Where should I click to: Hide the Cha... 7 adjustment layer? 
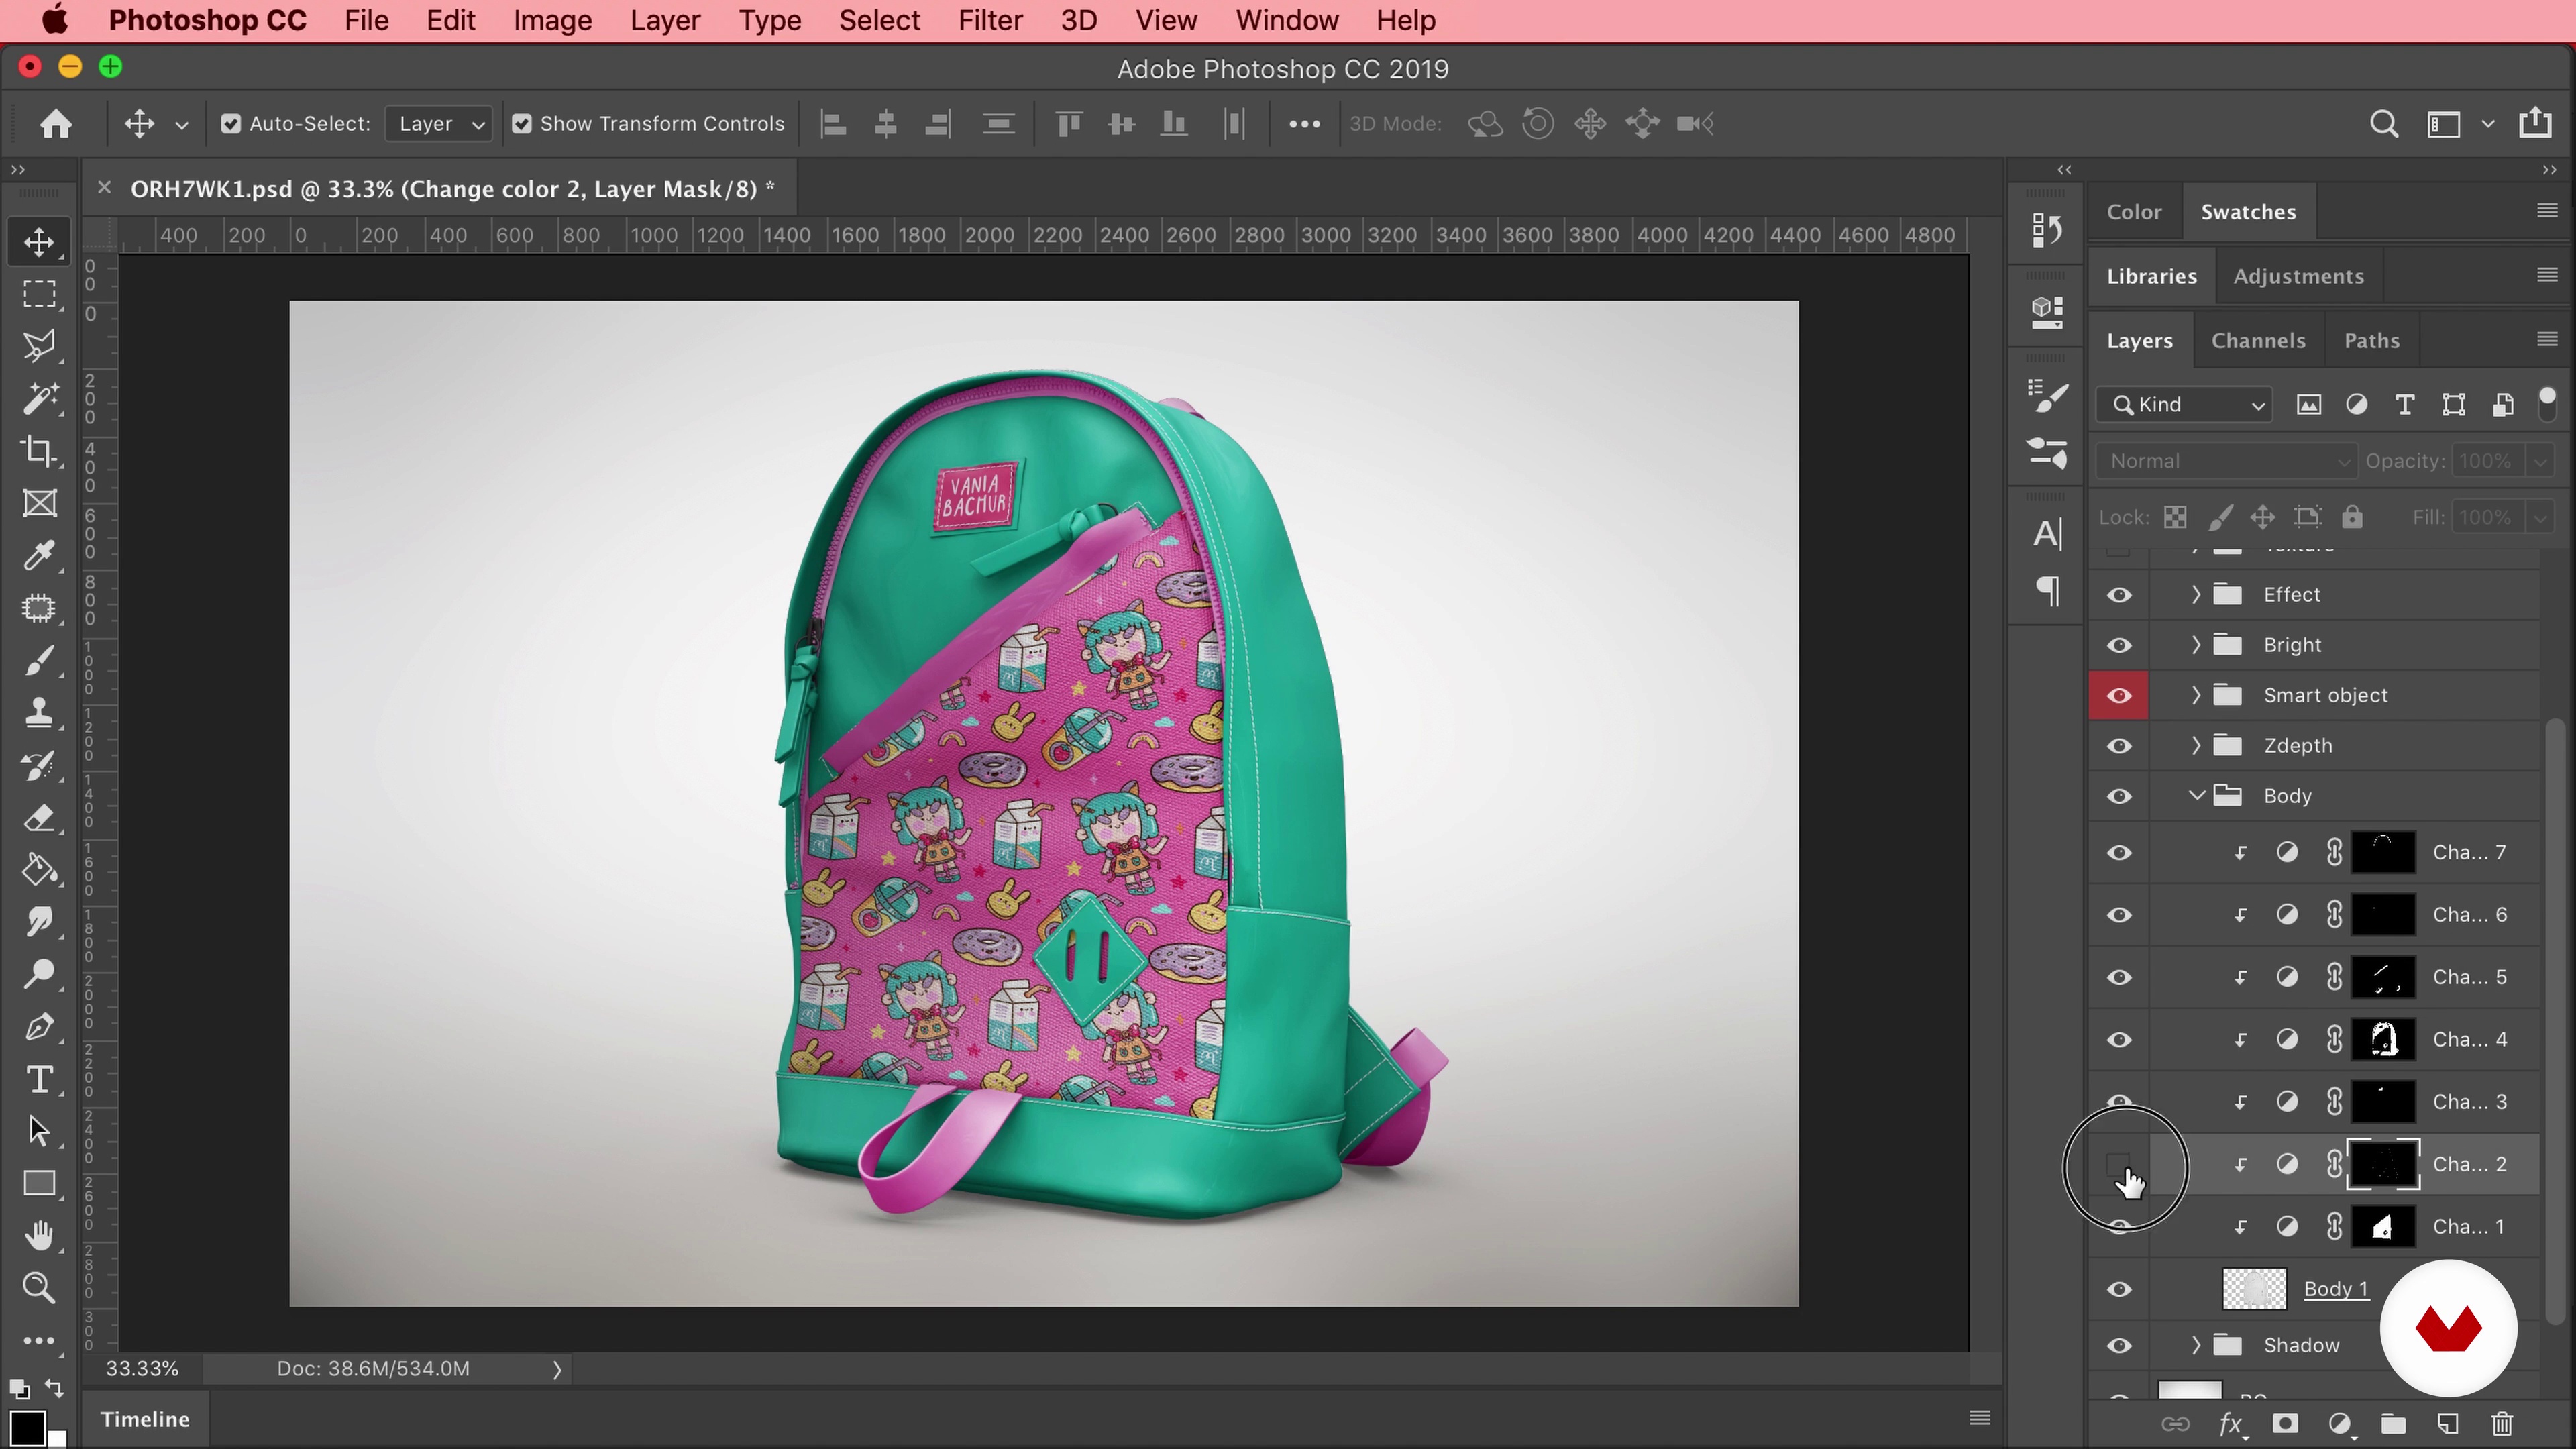[2119, 853]
